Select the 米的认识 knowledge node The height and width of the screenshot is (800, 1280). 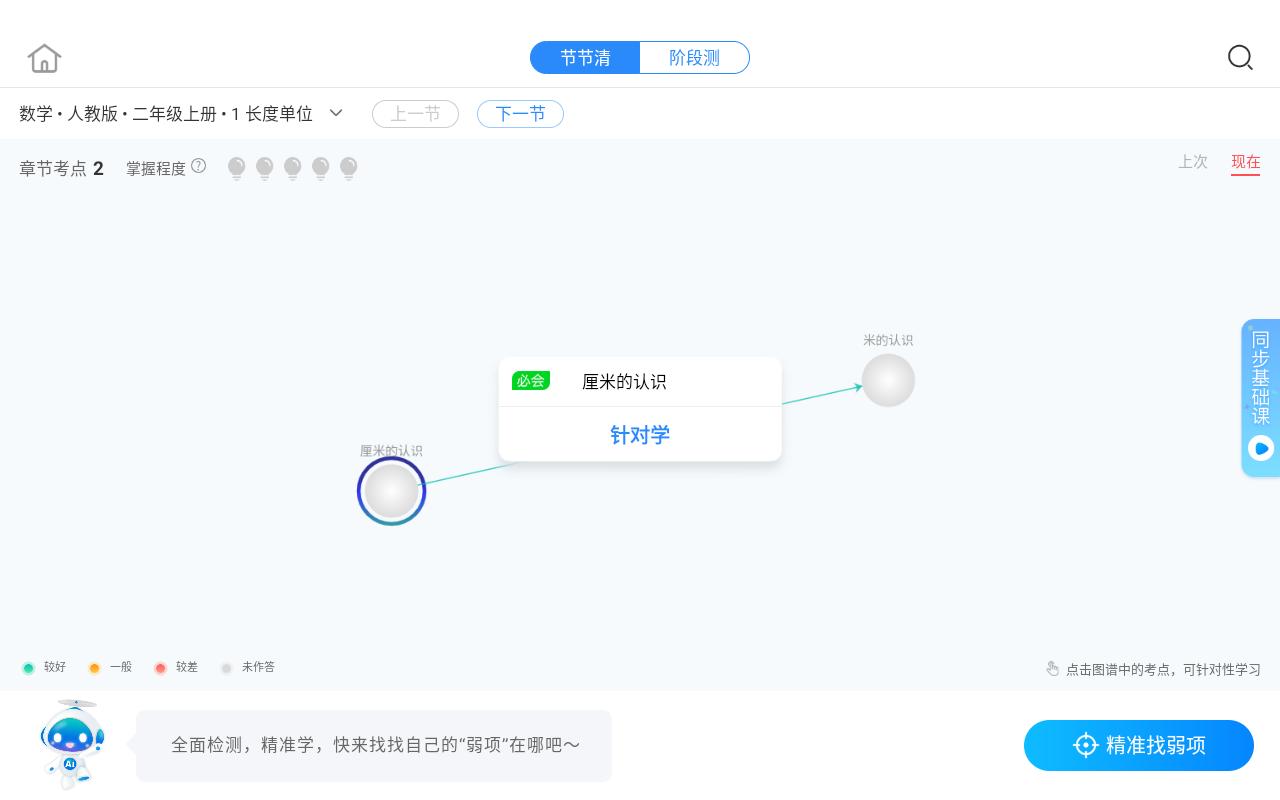(x=888, y=380)
